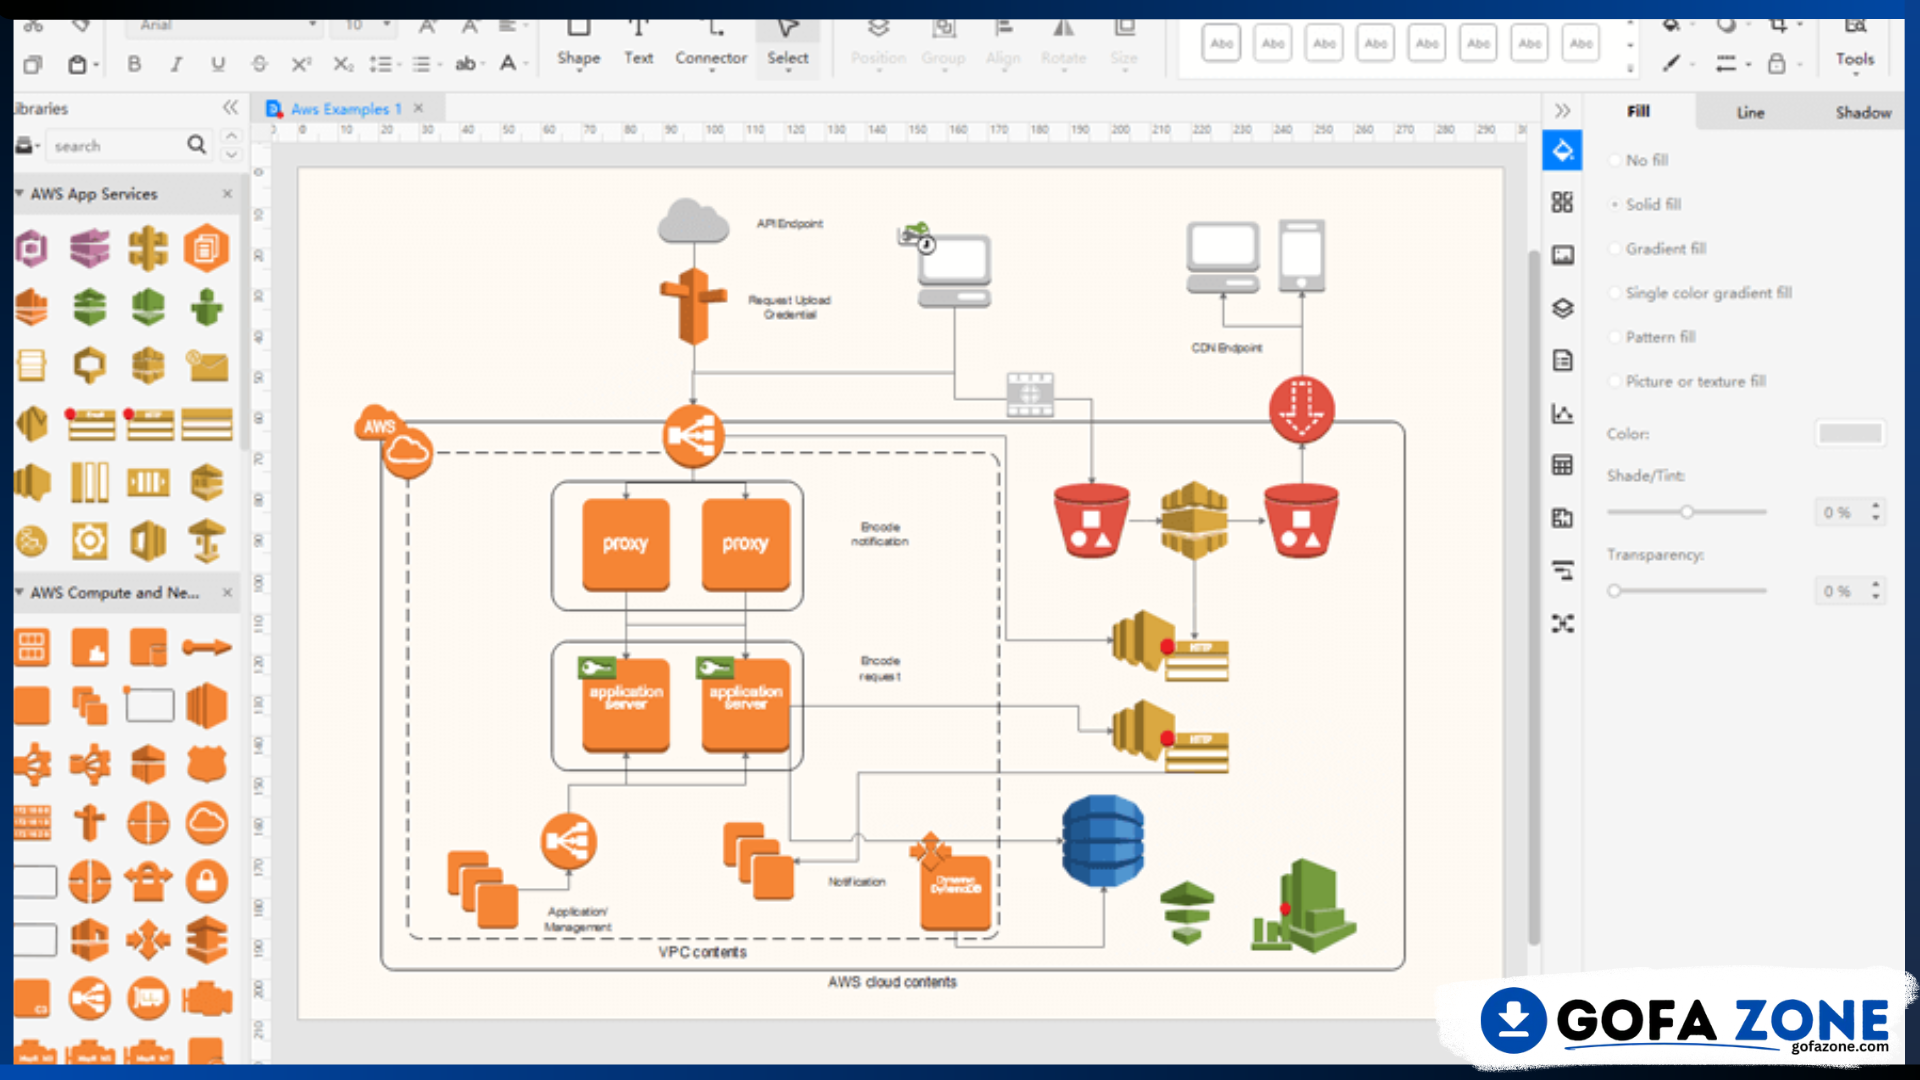Click the Transparency slider handle
The image size is (1920, 1080).
pos(1614,591)
